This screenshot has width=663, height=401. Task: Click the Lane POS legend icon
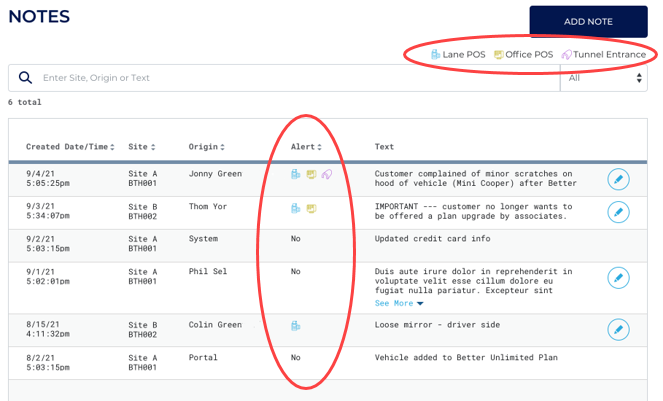click(x=436, y=55)
